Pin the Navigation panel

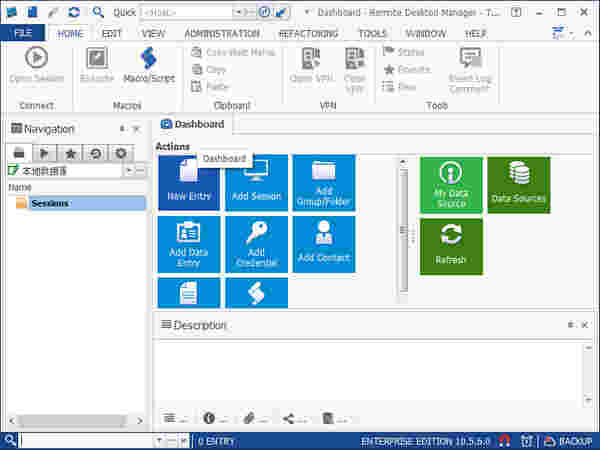pyautogui.click(x=122, y=129)
